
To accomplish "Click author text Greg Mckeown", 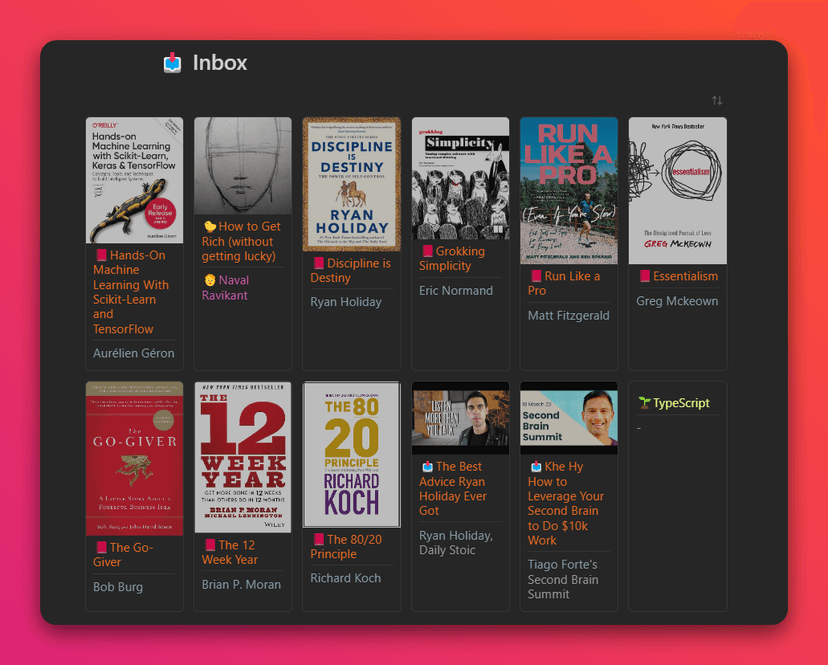I will (x=677, y=301).
